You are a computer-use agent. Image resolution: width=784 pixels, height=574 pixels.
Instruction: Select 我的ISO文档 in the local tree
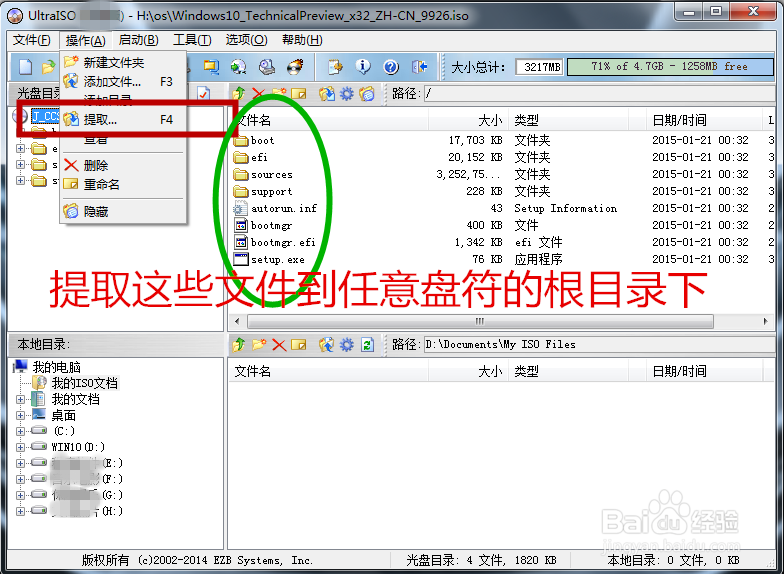[x=84, y=383]
